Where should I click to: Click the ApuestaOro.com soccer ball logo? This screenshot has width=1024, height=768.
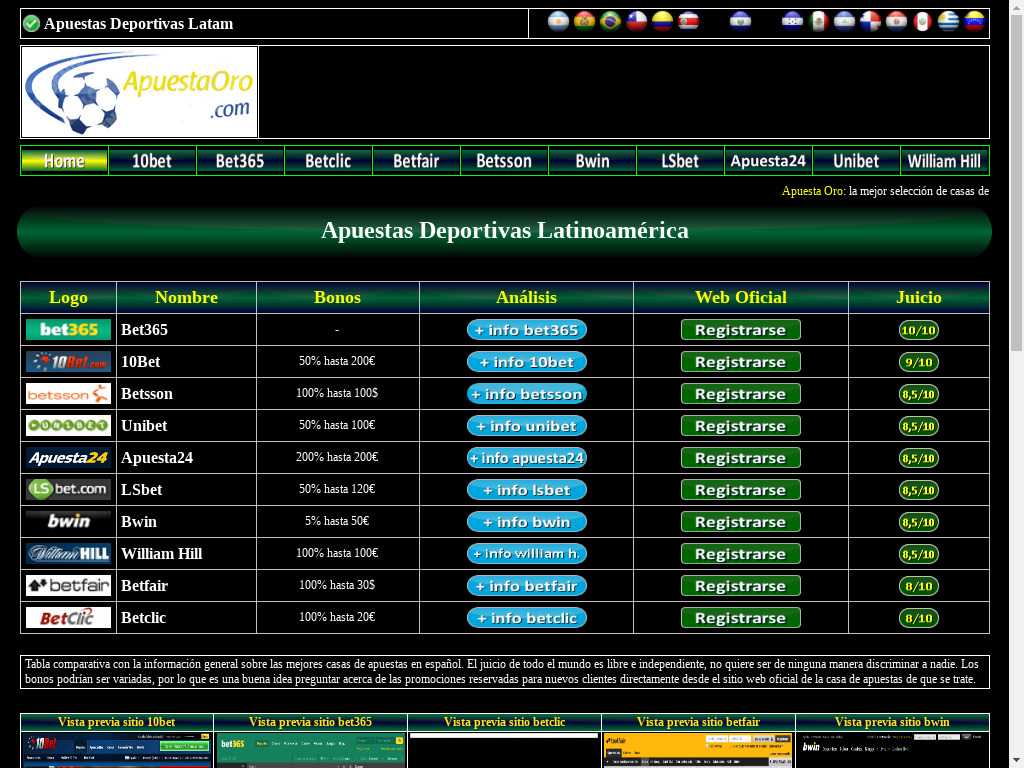[x=140, y=92]
